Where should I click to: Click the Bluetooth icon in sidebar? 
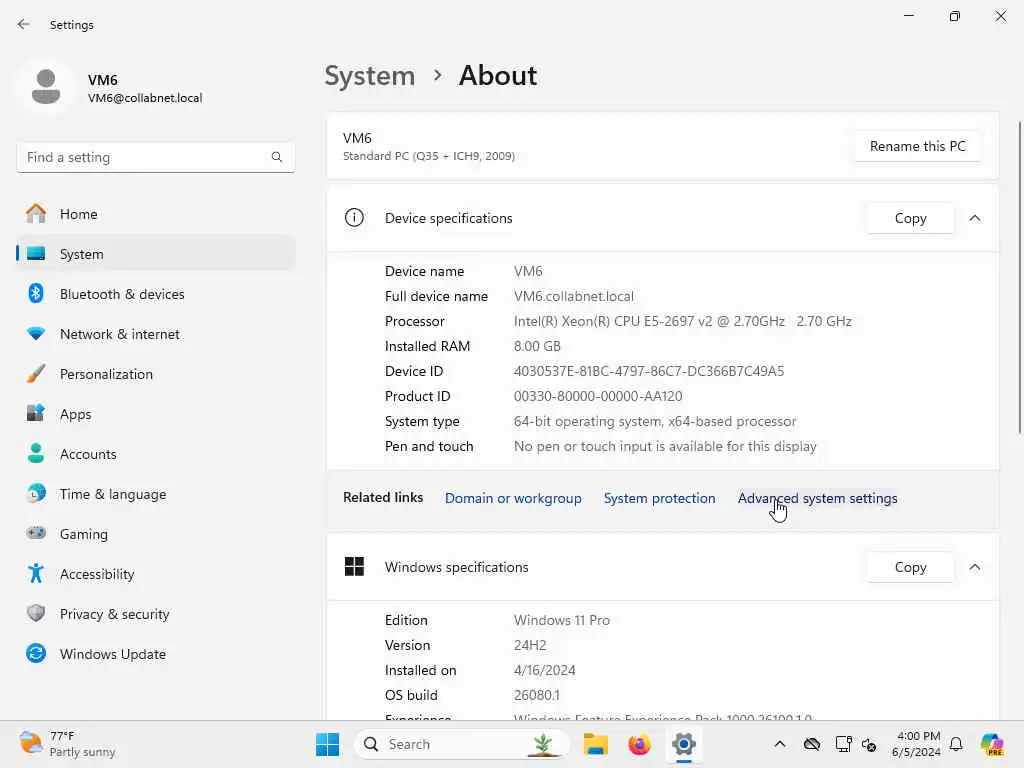point(36,293)
